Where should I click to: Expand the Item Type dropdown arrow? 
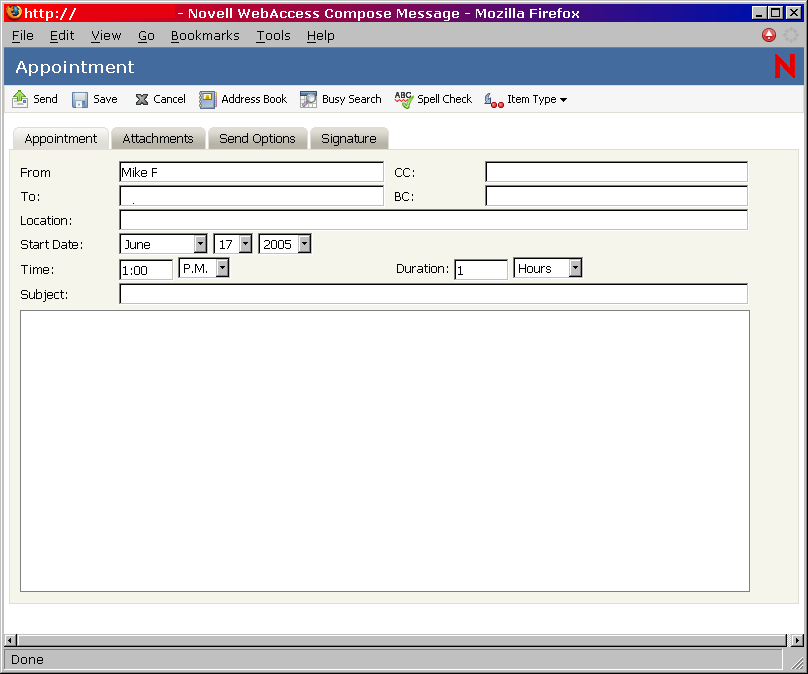pos(563,100)
